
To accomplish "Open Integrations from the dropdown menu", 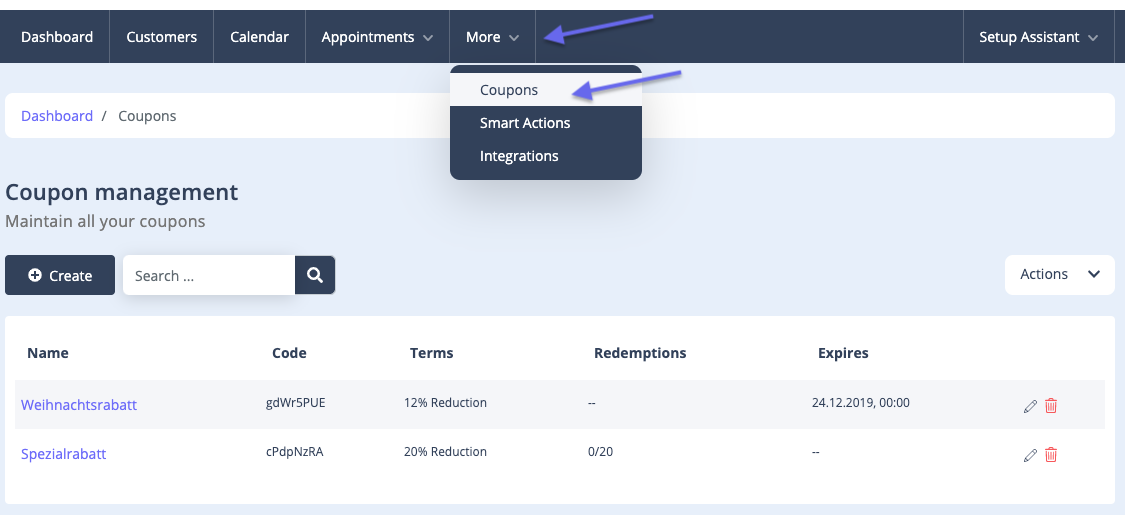I will [x=519, y=156].
